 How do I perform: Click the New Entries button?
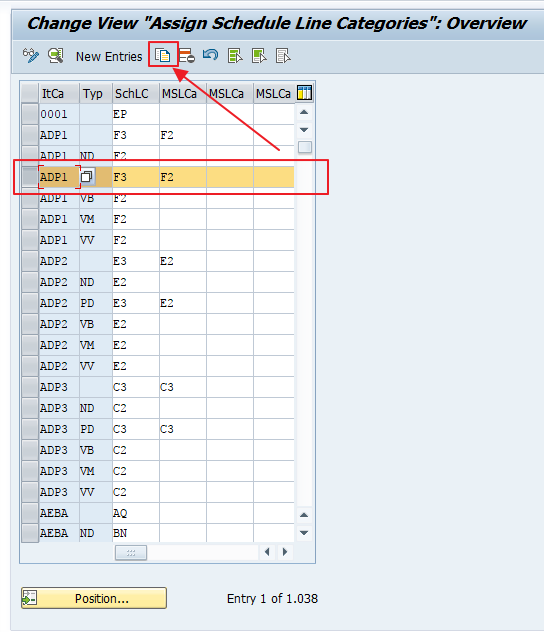(x=109, y=56)
